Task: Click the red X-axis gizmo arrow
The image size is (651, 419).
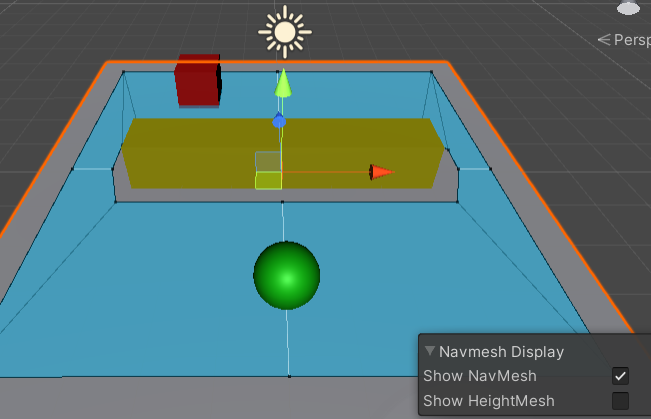Action: point(382,172)
